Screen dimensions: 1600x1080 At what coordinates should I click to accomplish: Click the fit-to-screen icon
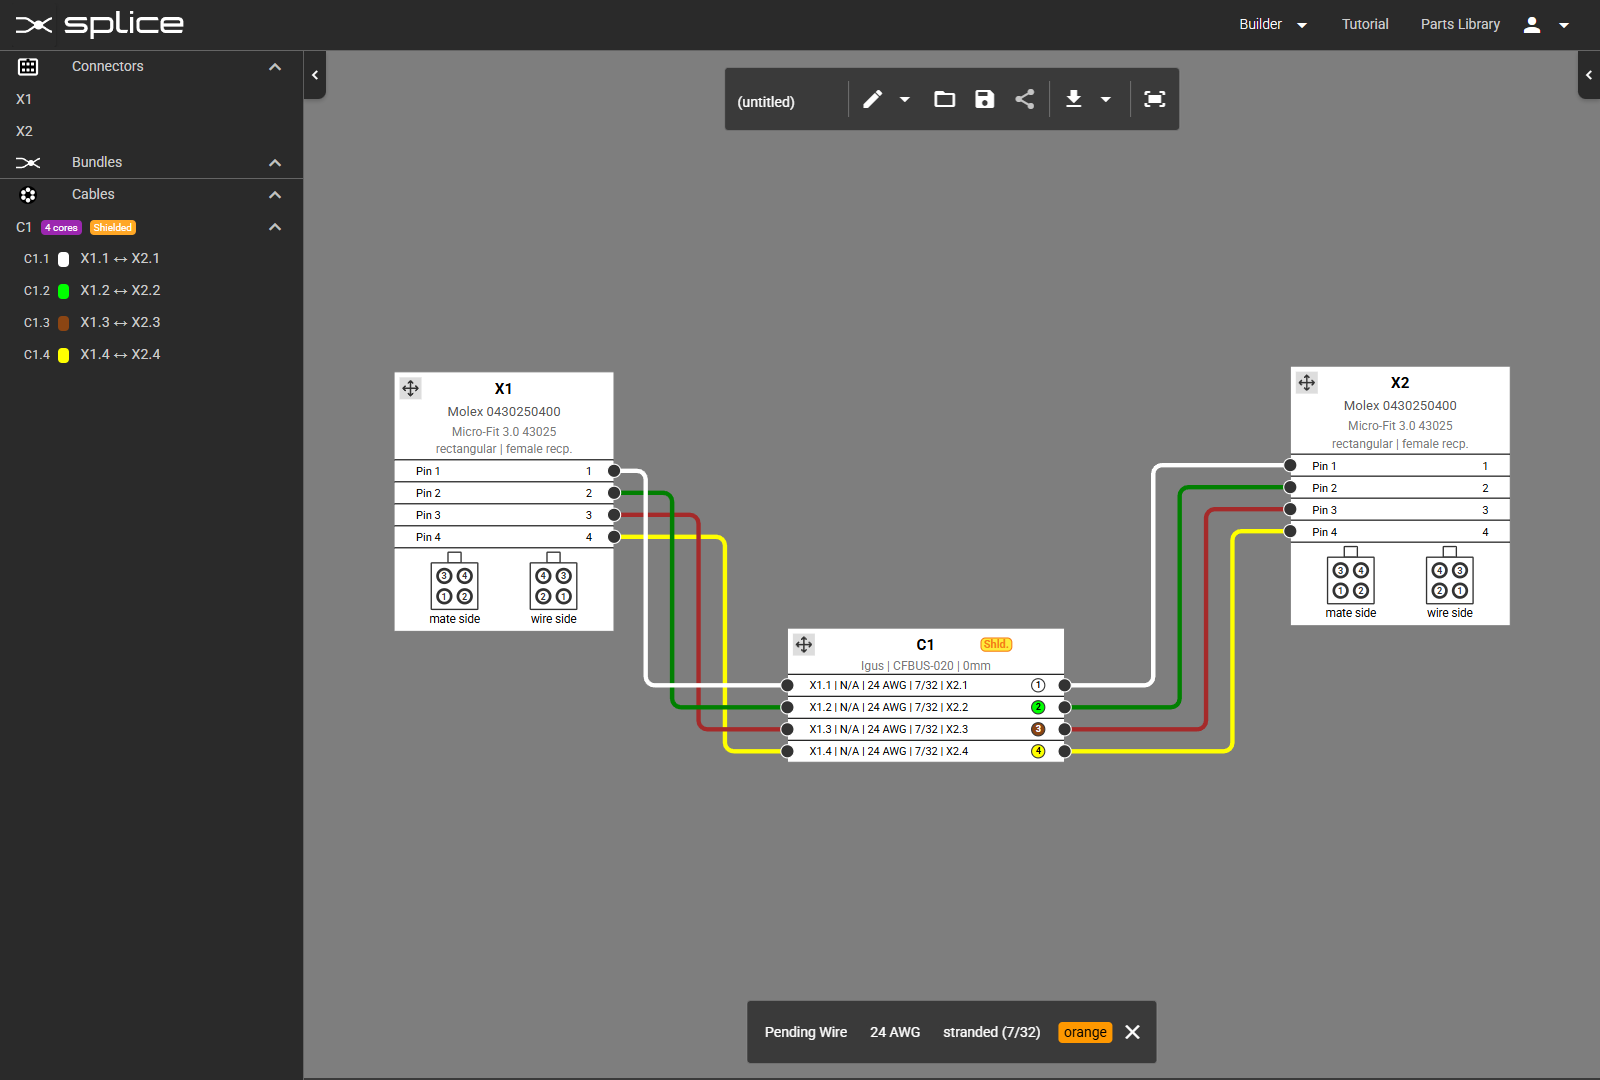pos(1155,99)
